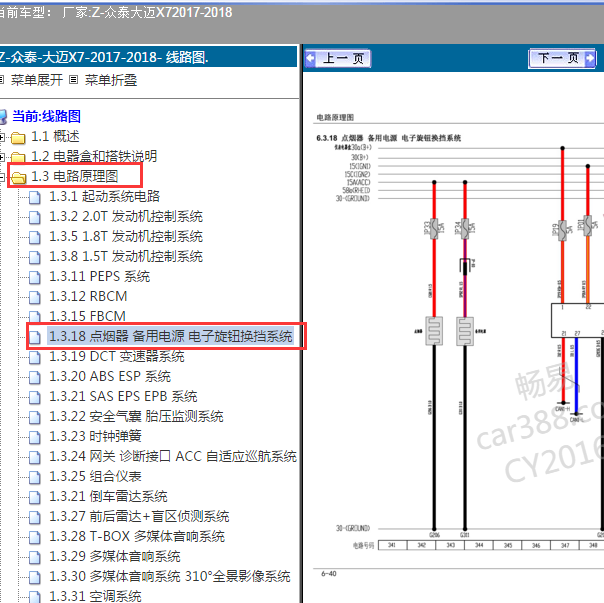This screenshot has height=603, width=604.
Task: Open 1.2 电器盒和搭铁说明 section
Action: (x=94, y=156)
